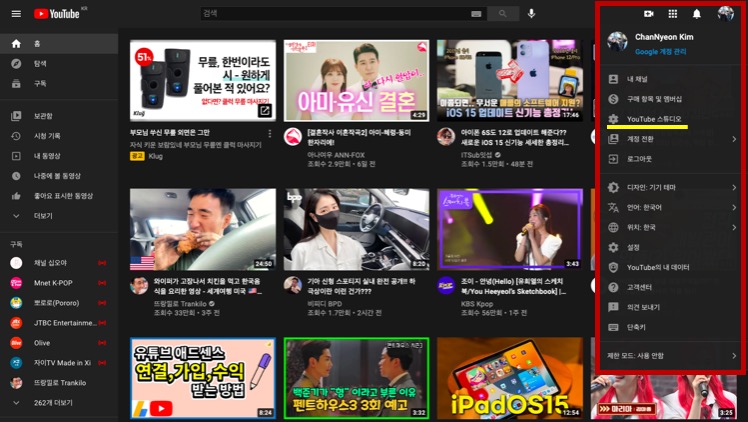Play the iPadOS15 video thumbnail
The height and width of the screenshot is (422, 748).
pyautogui.click(x=510, y=379)
